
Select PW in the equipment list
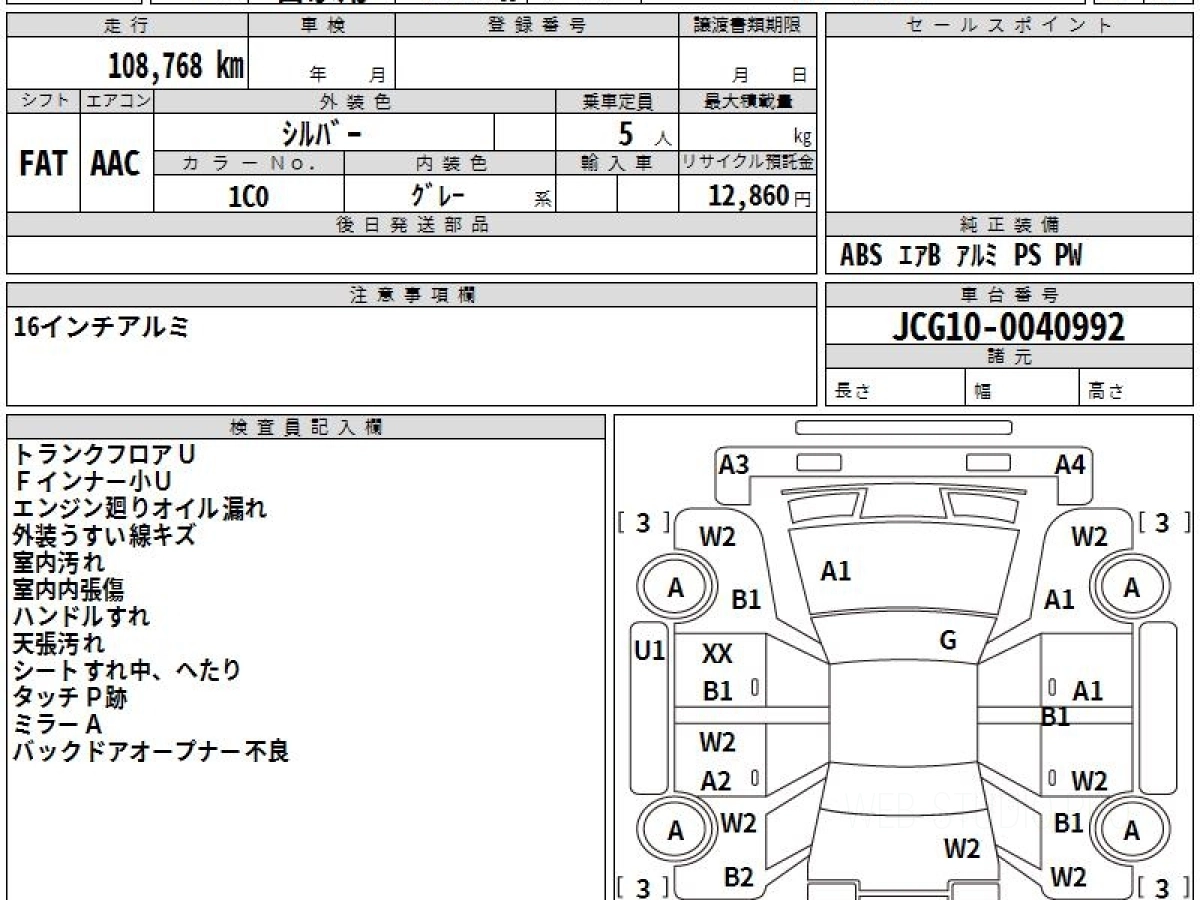1068,256
